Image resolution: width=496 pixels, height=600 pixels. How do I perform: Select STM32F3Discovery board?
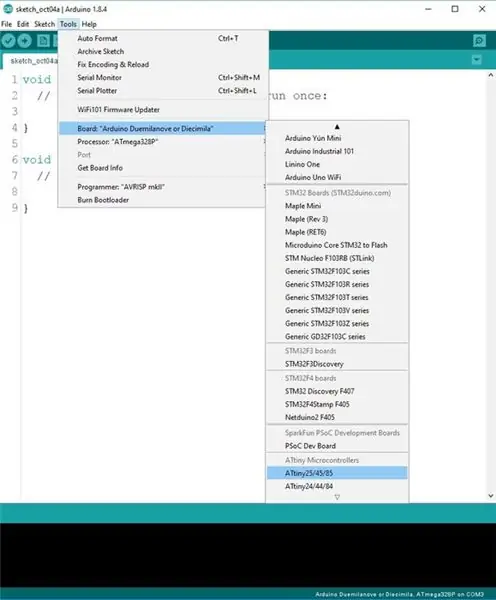[337, 364]
